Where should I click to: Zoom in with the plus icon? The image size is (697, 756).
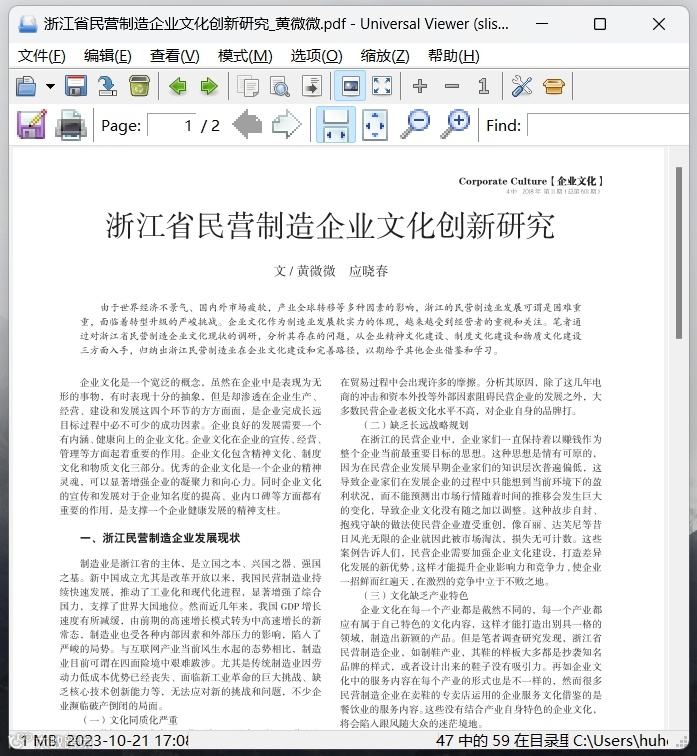click(x=420, y=86)
